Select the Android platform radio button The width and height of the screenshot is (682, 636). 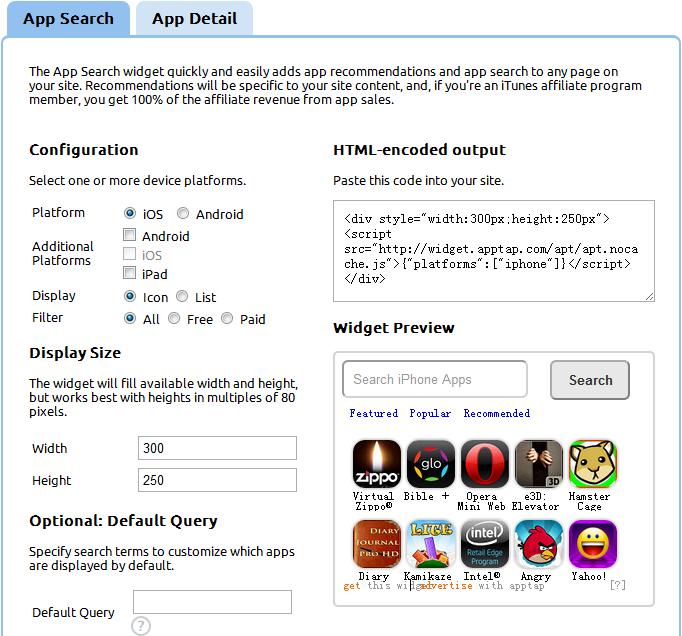point(183,213)
